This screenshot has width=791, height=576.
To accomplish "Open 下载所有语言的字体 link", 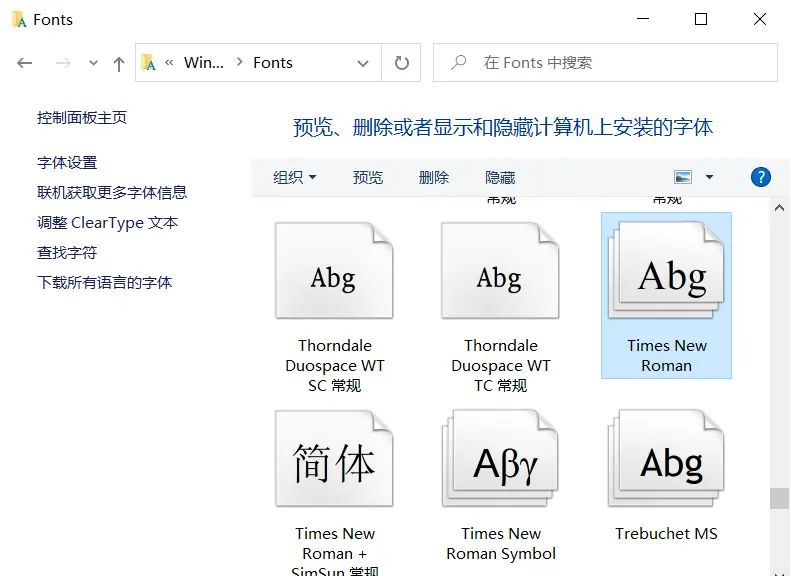I will coord(104,282).
